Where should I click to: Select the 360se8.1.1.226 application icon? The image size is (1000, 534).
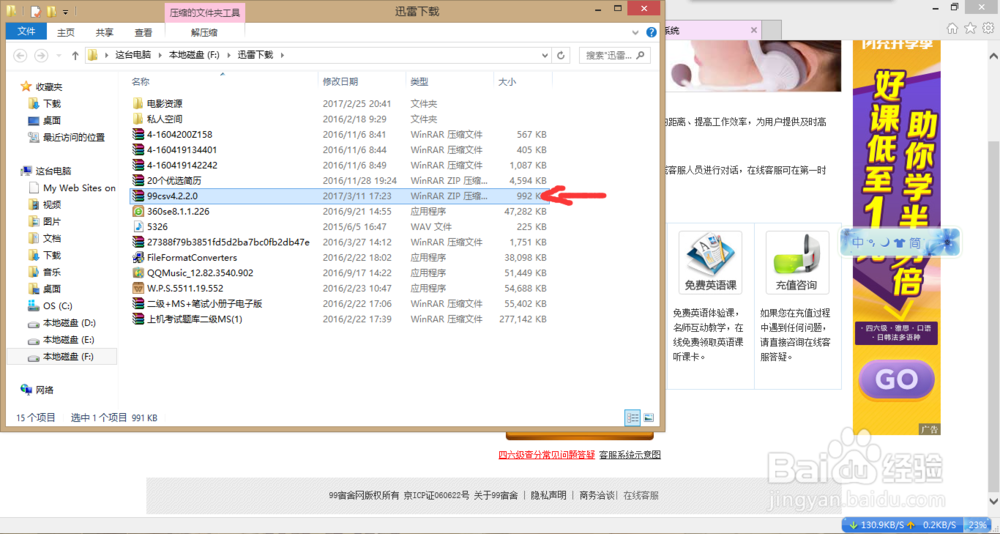point(138,211)
